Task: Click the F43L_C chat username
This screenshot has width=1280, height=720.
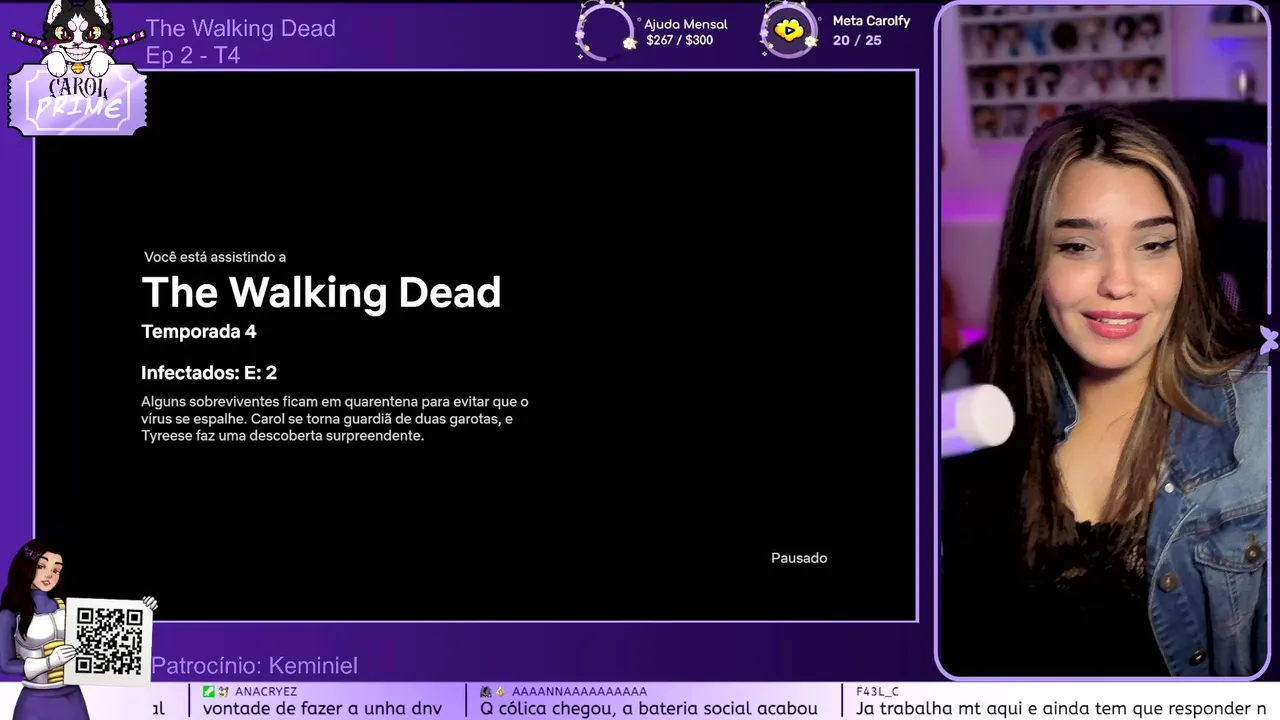Action: (878, 691)
